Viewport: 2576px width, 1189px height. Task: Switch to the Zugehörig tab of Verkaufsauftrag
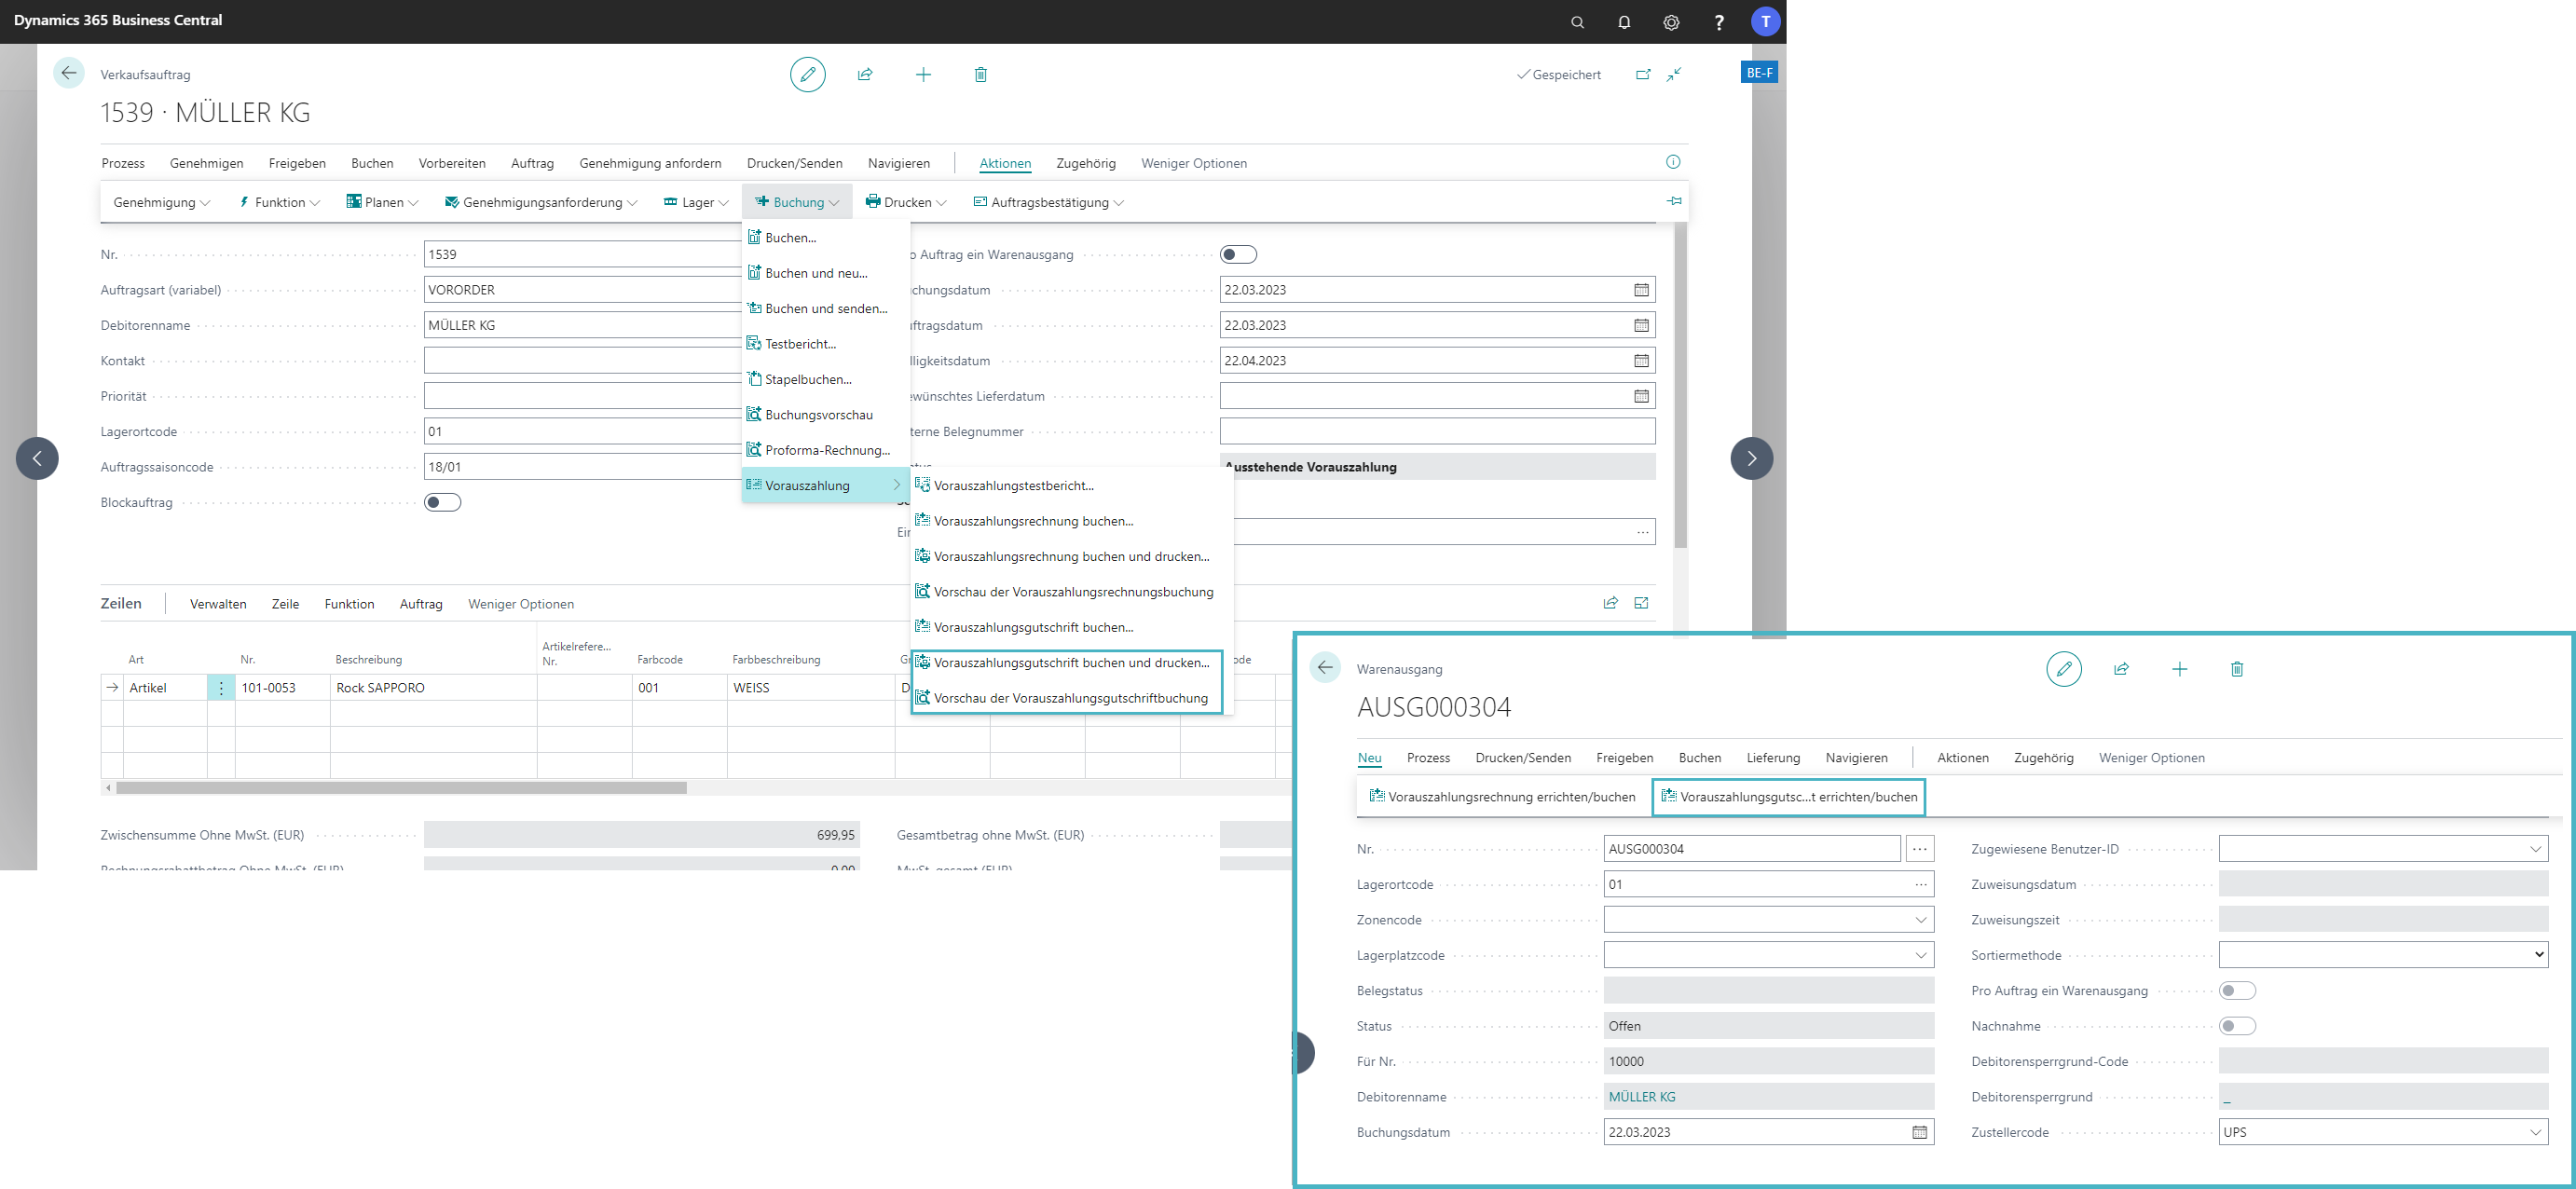click(1085, 163)
